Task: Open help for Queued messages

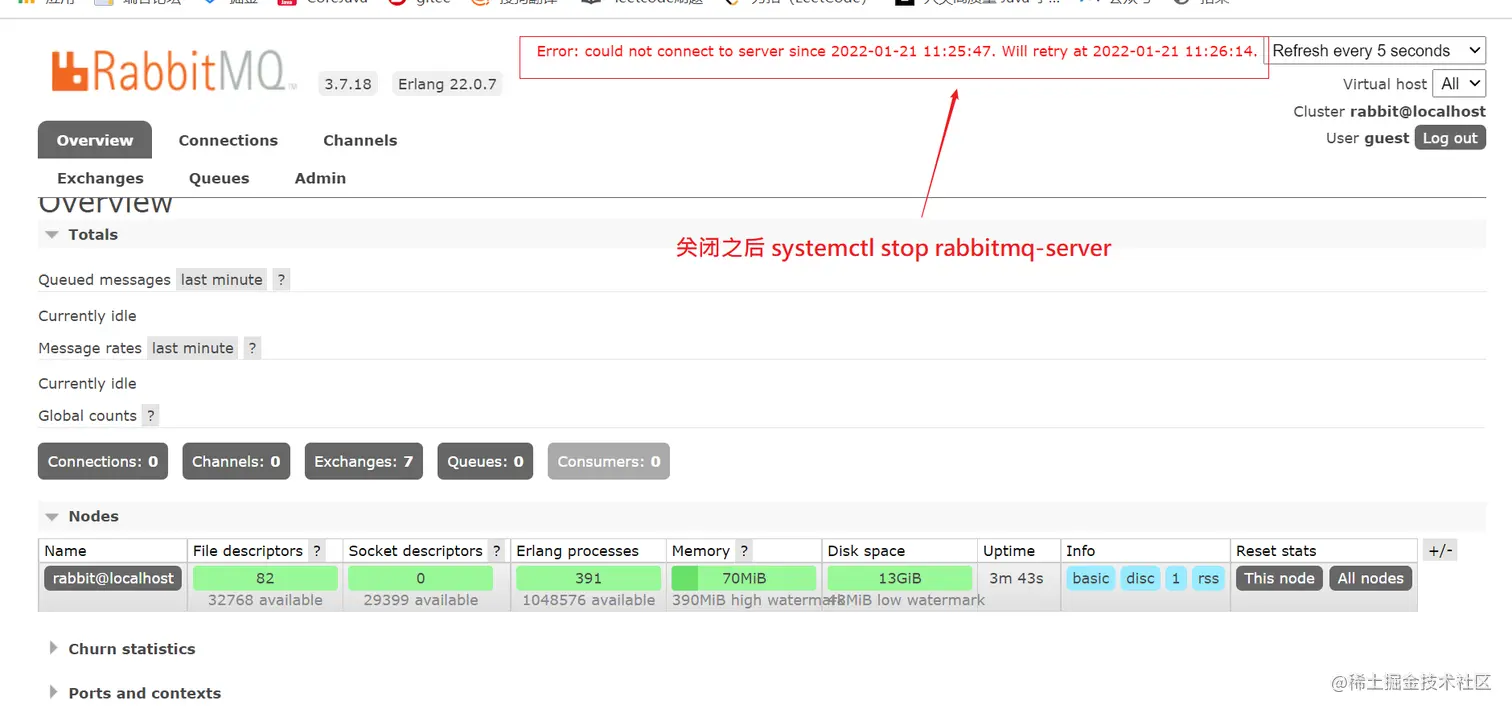Action: (x=281, y=280)
